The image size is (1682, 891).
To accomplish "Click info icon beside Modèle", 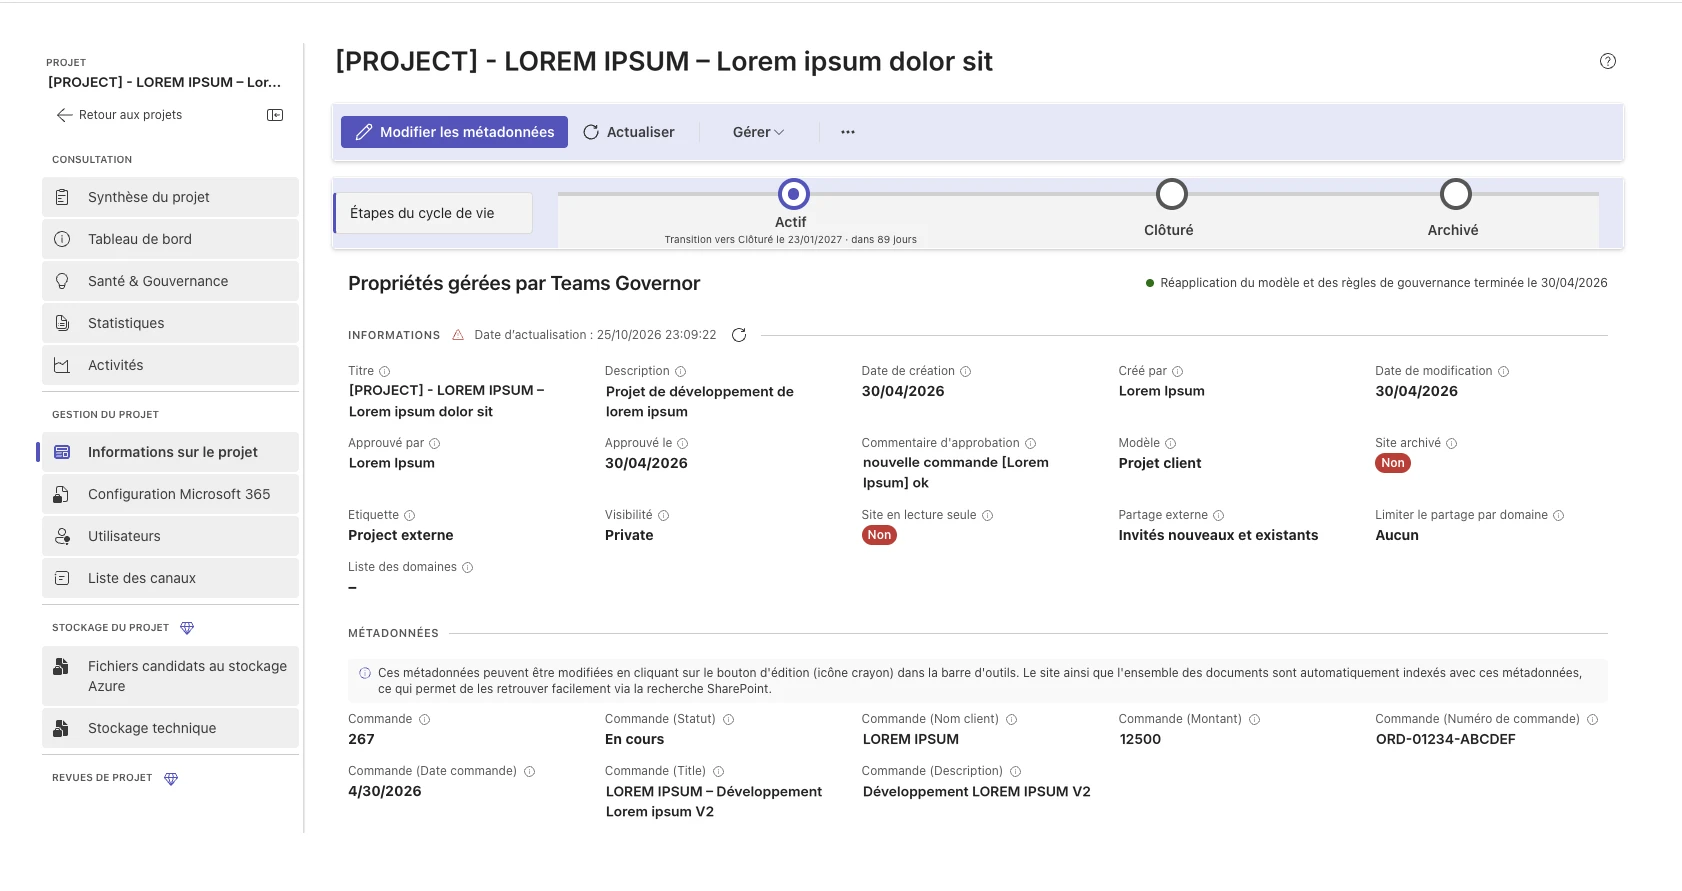I will click(1171, 443).
